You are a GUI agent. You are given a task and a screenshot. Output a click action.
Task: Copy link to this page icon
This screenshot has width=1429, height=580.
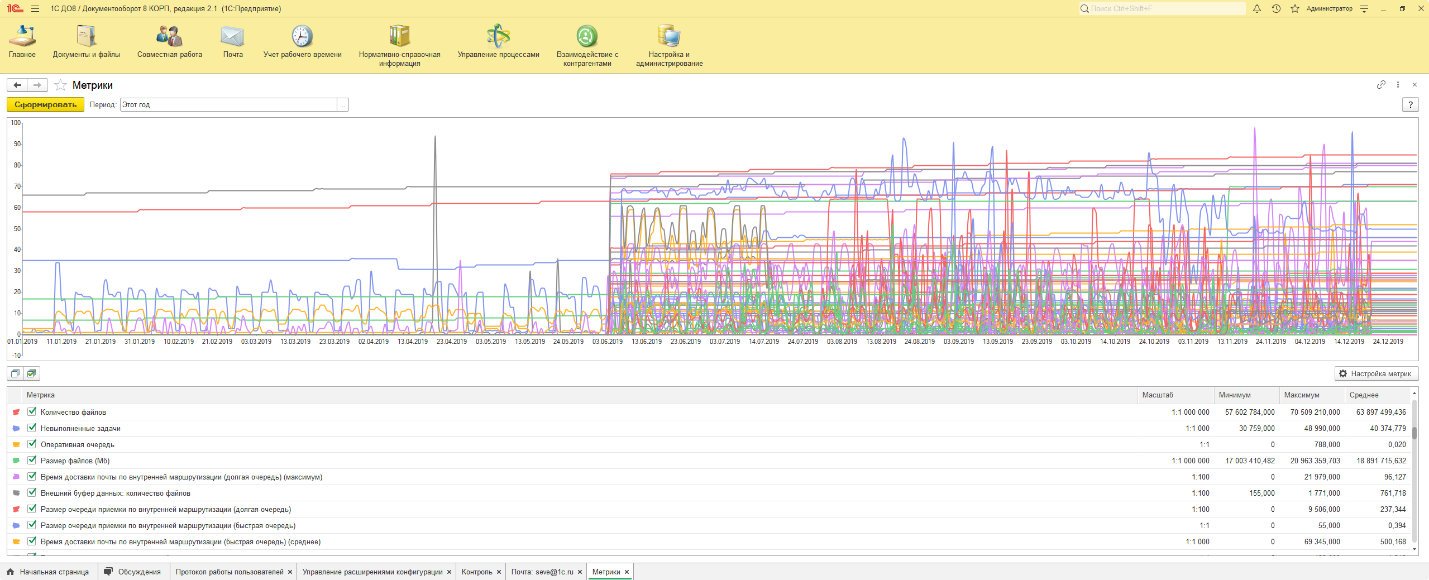[x=1381, y=85]
